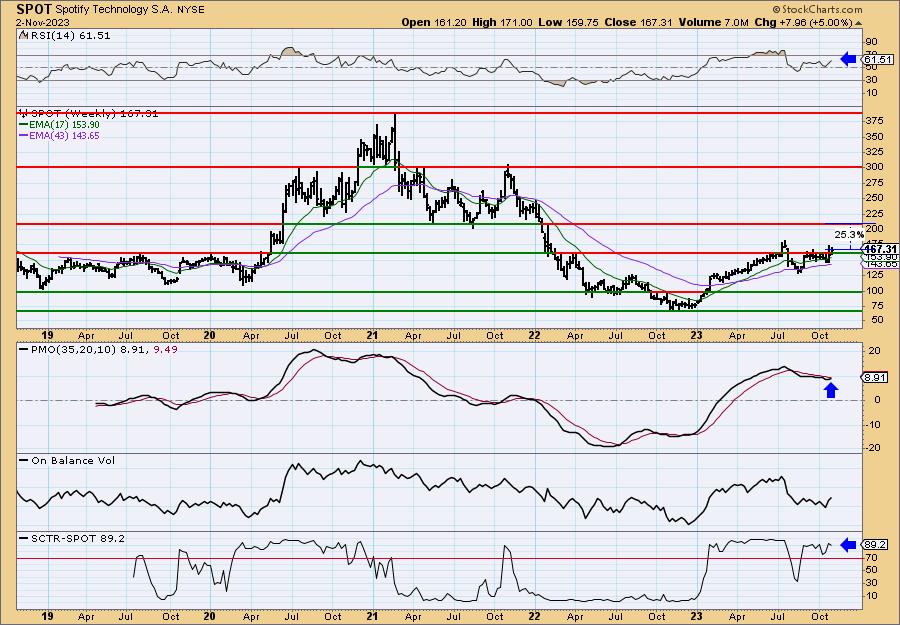
Task: Click the SPOT ticker symbol in header
Action: click(34, 9)
